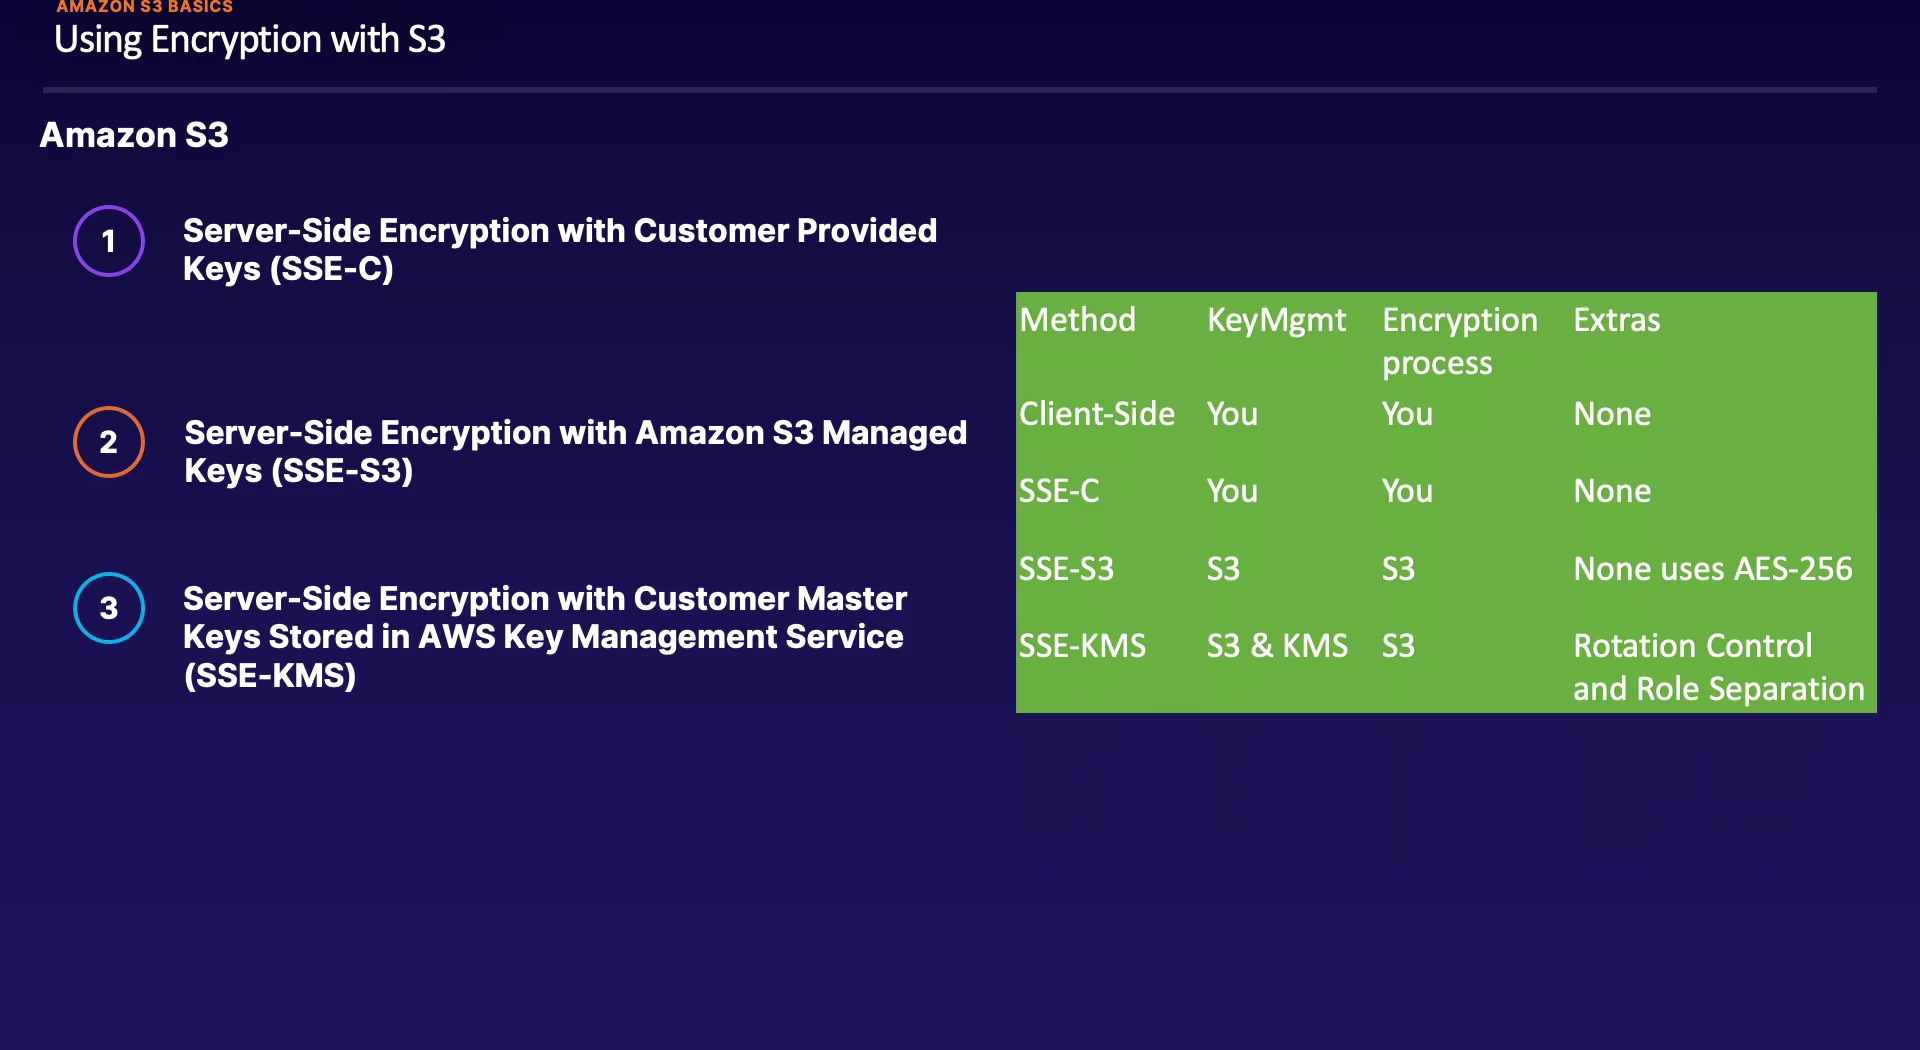Image resolution: width=1920 pixels, height=1050 pixels.
Task: Click the orange circled number 2 icon
Action: [x=109, y=442]
